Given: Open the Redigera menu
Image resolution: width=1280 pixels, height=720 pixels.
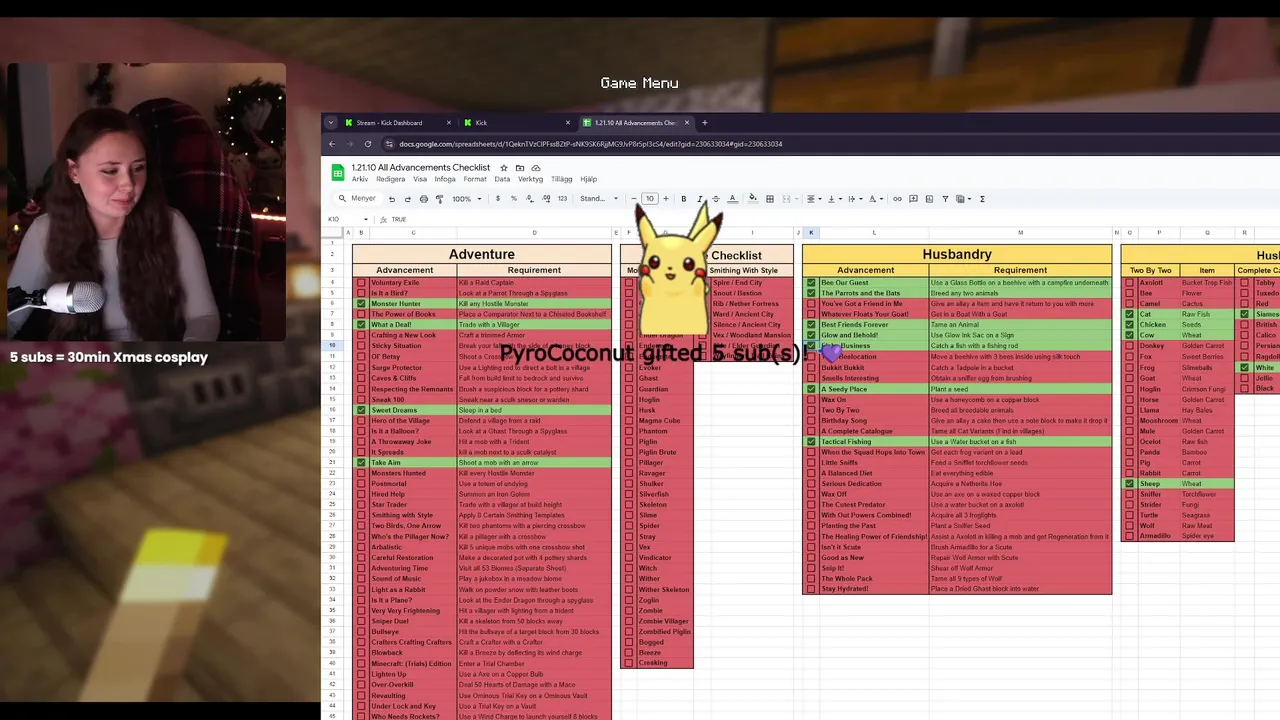Looking at the screenshot, I should (391, 179).
